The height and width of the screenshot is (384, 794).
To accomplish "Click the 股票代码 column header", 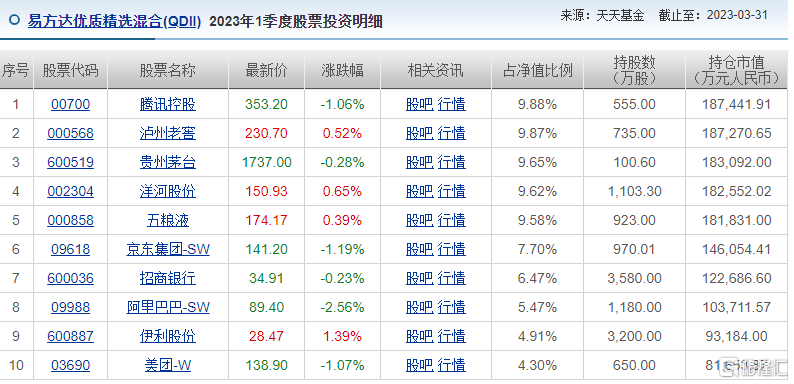I will (70, 70).
